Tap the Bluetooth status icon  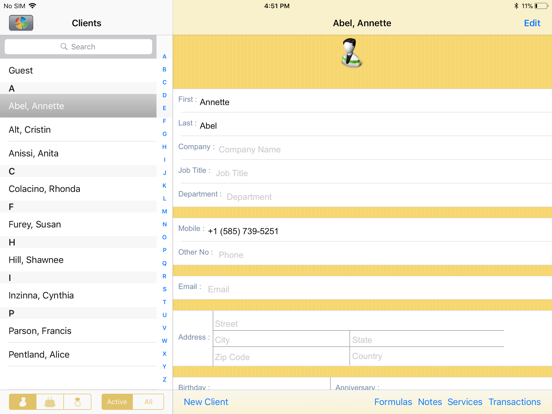[516, 6]
